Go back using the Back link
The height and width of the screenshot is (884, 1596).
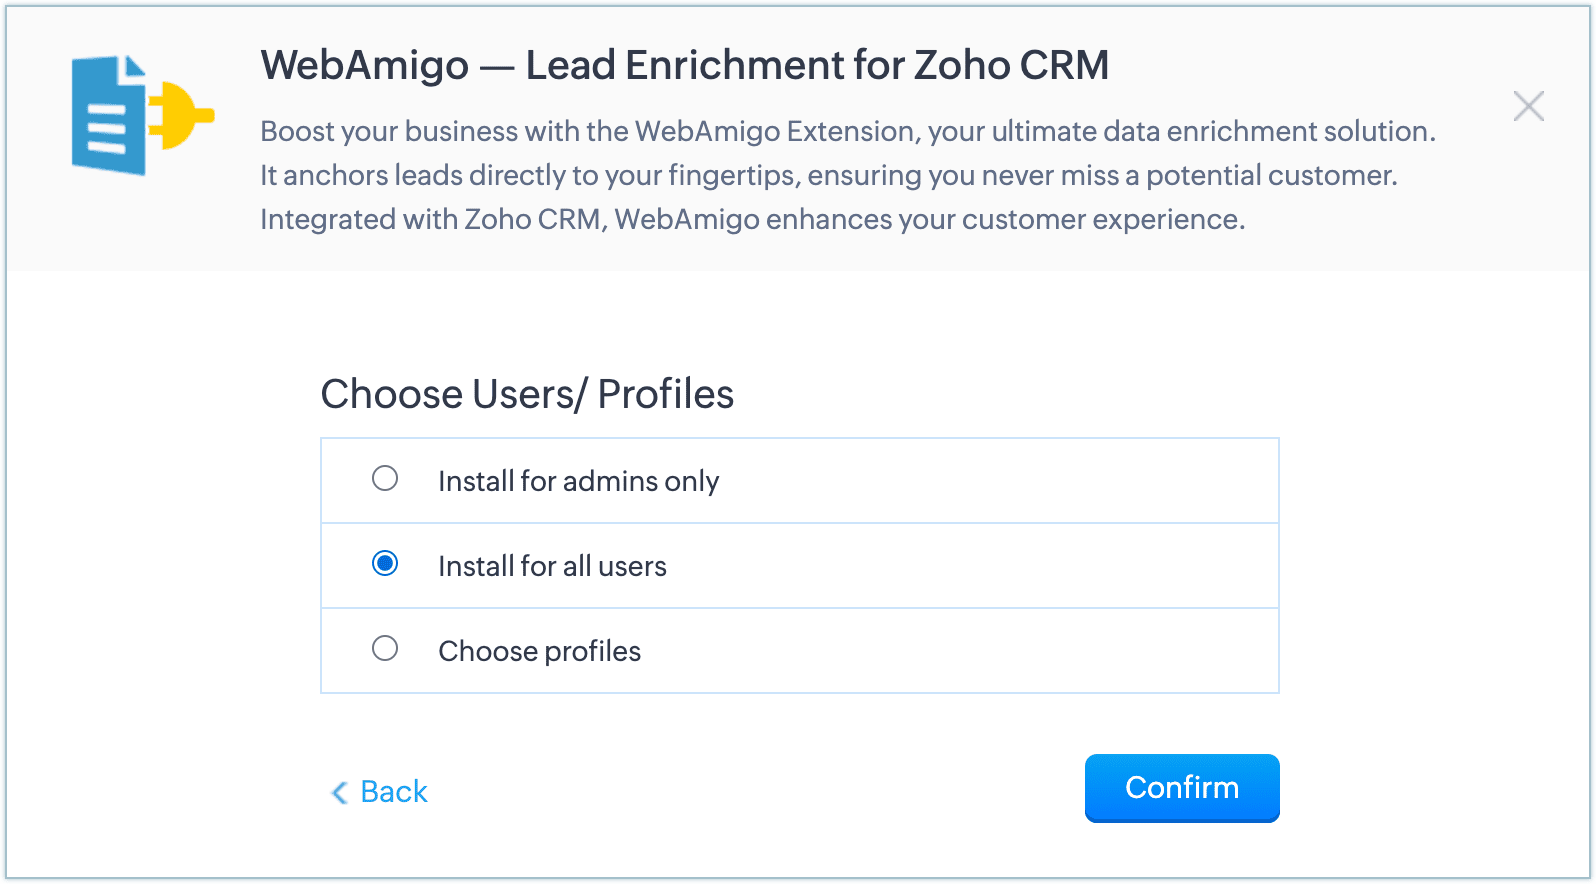[394, 792]
